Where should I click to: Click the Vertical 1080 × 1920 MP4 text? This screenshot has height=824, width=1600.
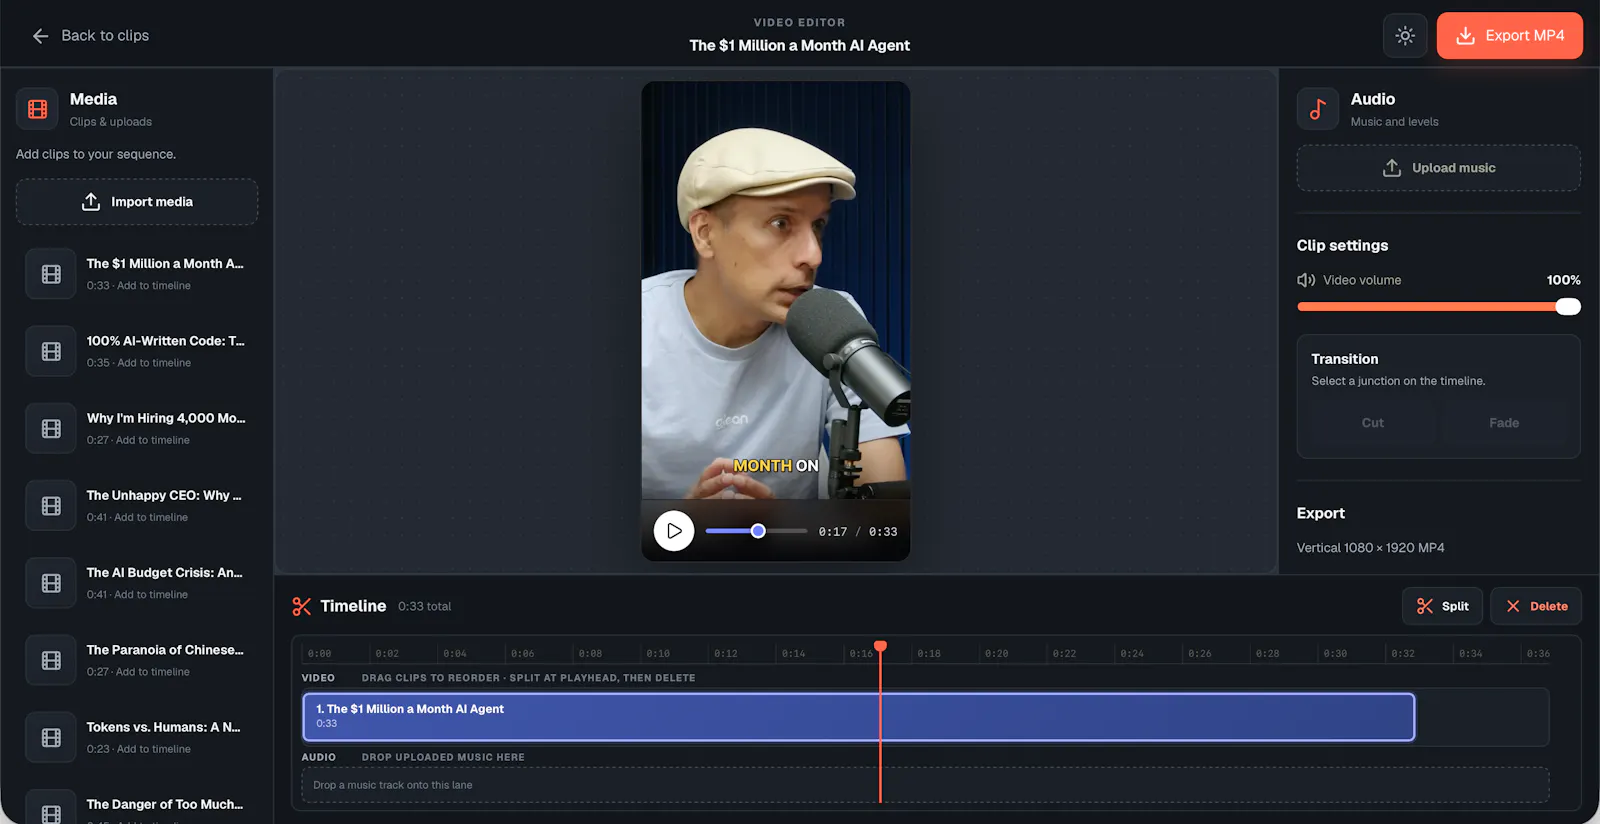coord(1371,548)
